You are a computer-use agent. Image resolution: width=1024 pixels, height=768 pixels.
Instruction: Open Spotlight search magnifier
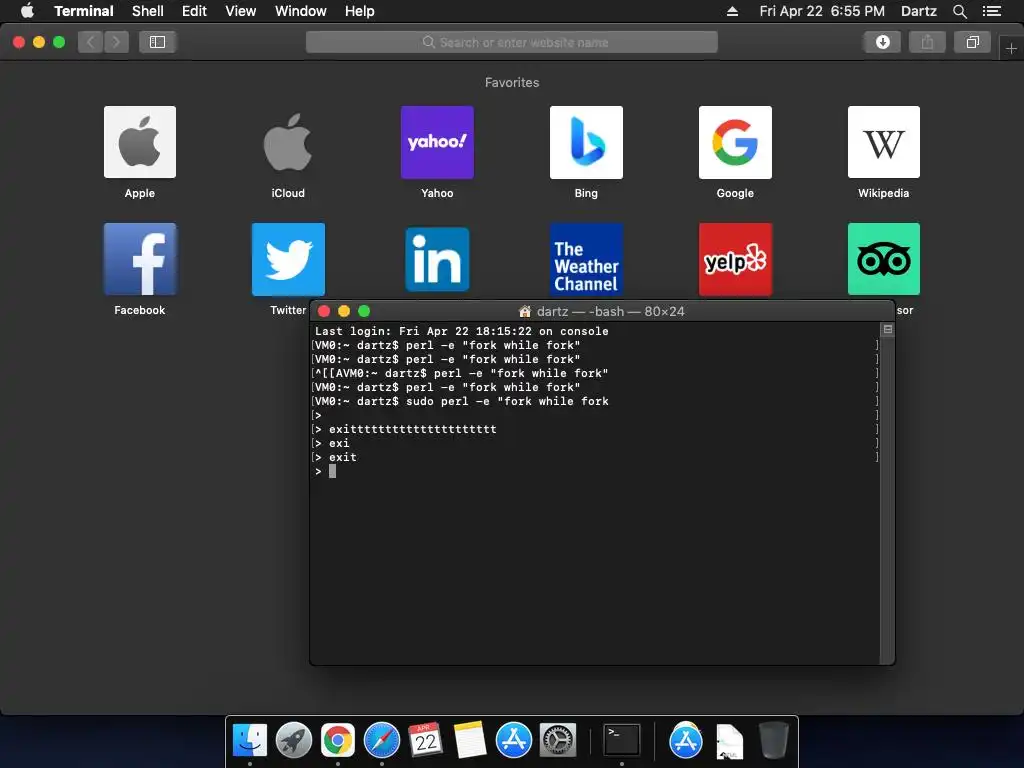959,11
